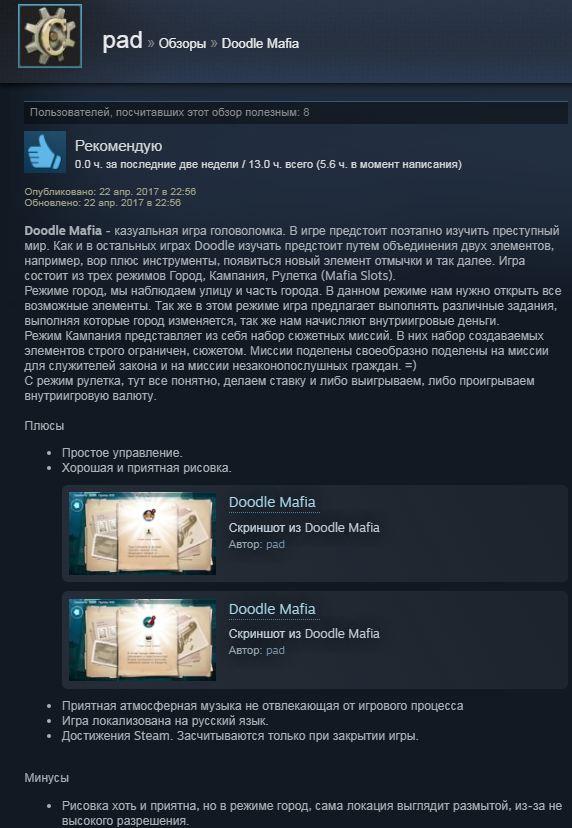Viewport: 572px width, 828px height.
Task: Go to the Обзоры breadcrumb
Action: click(182, 43)
